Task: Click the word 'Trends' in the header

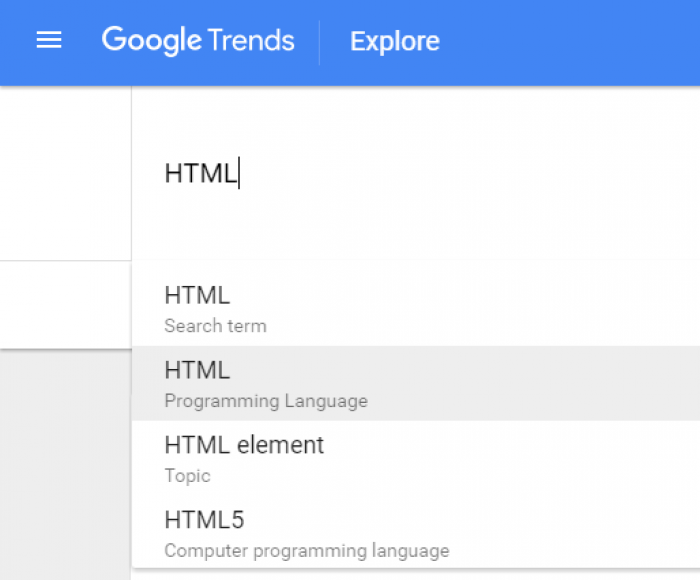Action: click(x=251, y=41)
